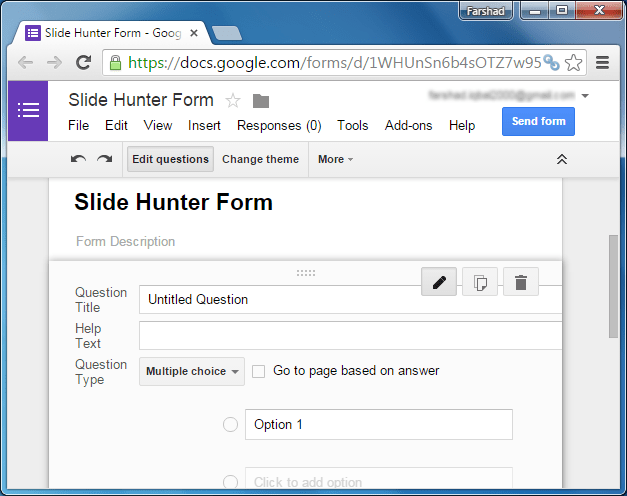Click the question drag handle dots

[306, 273]
